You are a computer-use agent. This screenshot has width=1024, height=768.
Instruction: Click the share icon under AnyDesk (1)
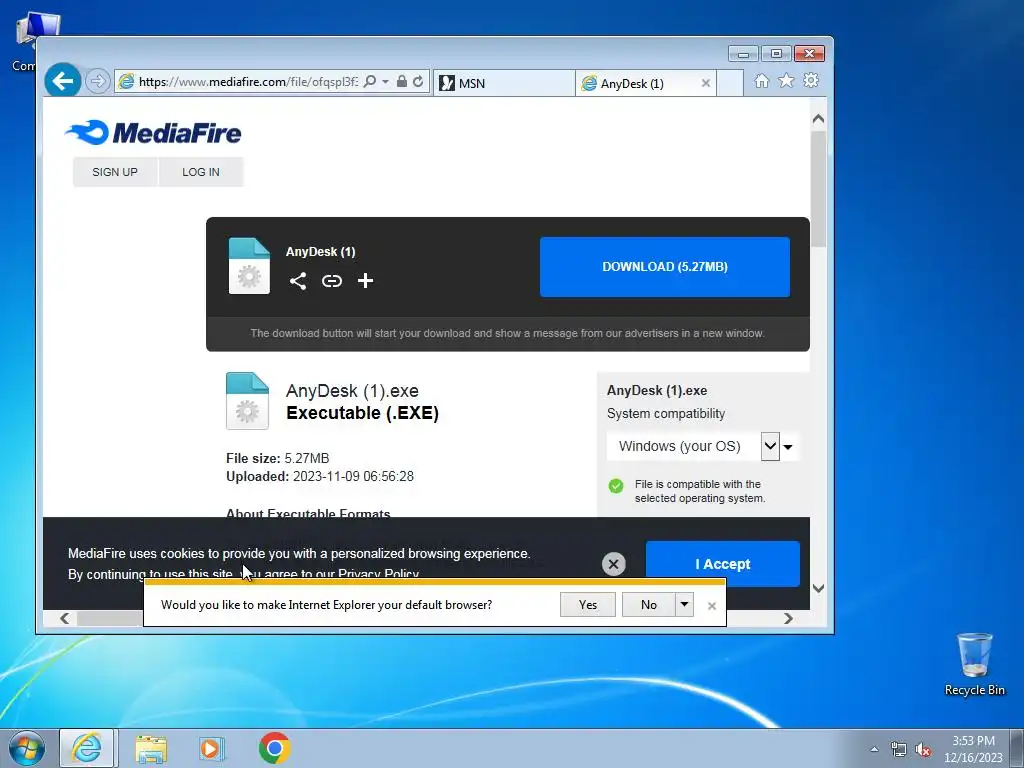[x=298, y=281]
